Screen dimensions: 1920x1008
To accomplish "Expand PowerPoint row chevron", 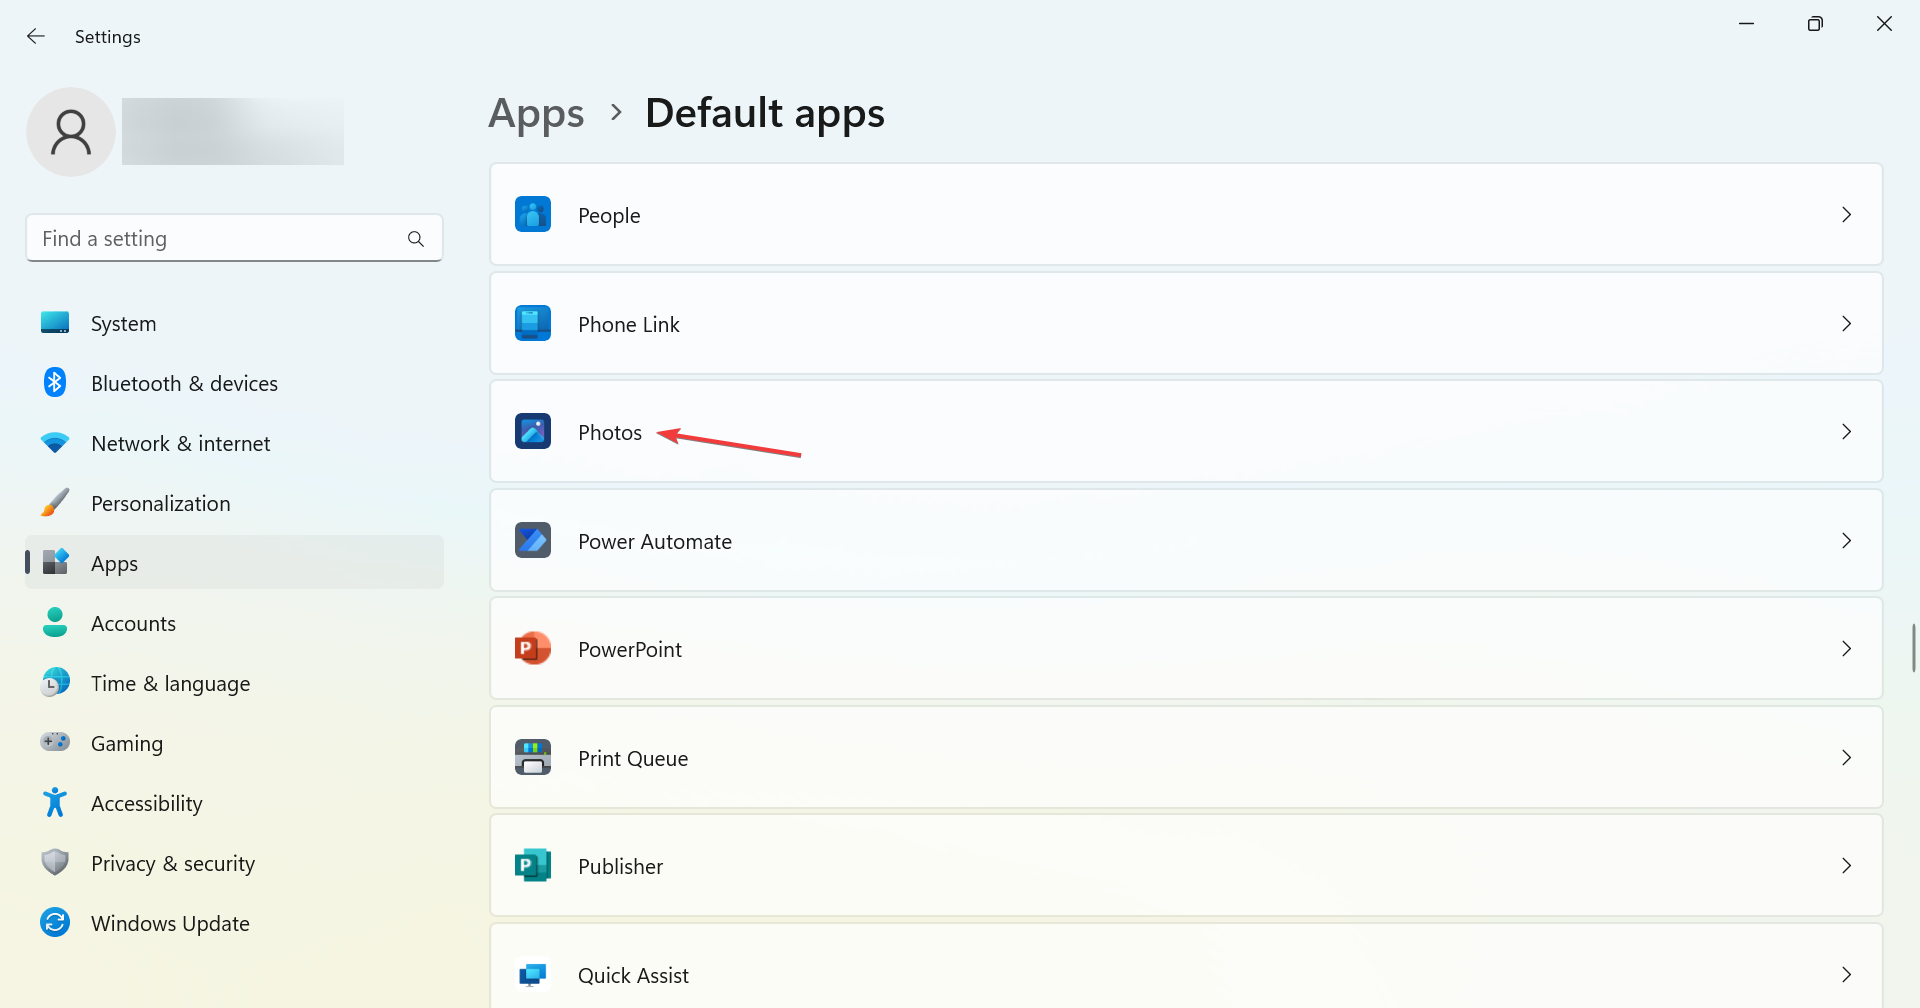I will click(x=1846, y=648).
